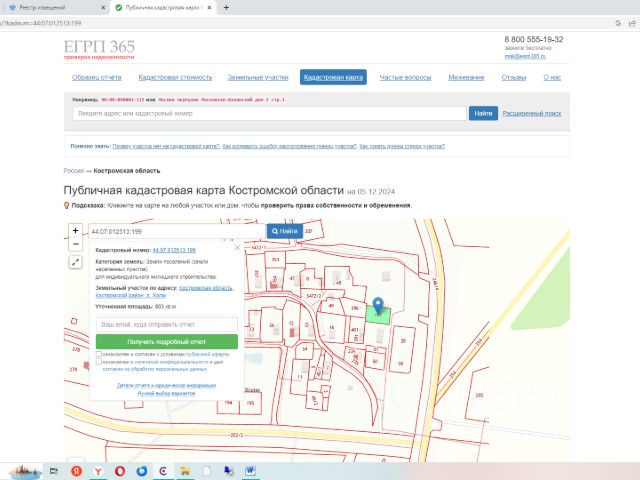Open the purple C app in taskbar
The image size is (640, 480).
(163, 471)
